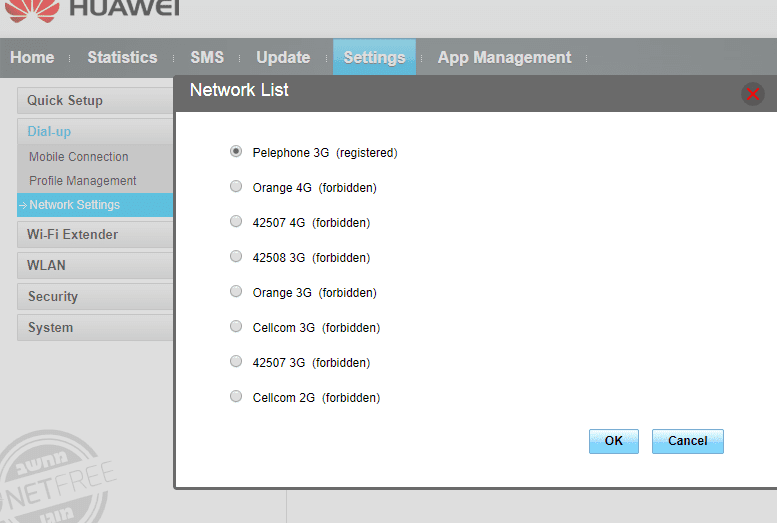
Task: Choose the 42507 3G network option
Action: pos(236,361)
